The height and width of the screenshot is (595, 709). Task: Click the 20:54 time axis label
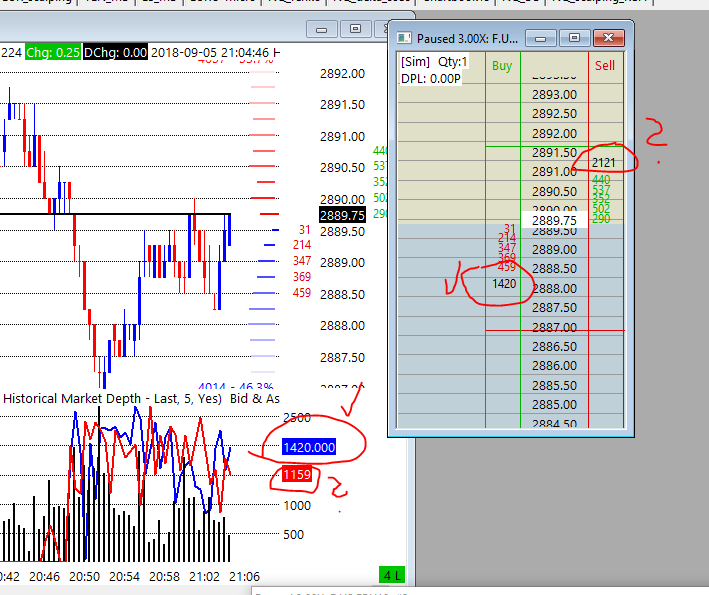pos(124,577)
